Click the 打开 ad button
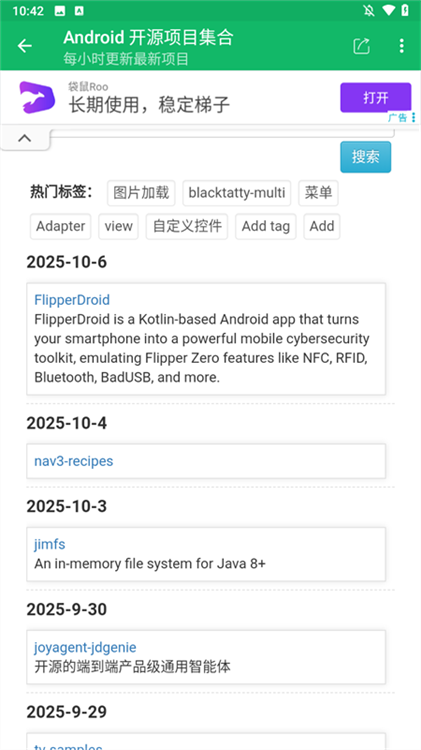421x750 pixels. [376, 98]
